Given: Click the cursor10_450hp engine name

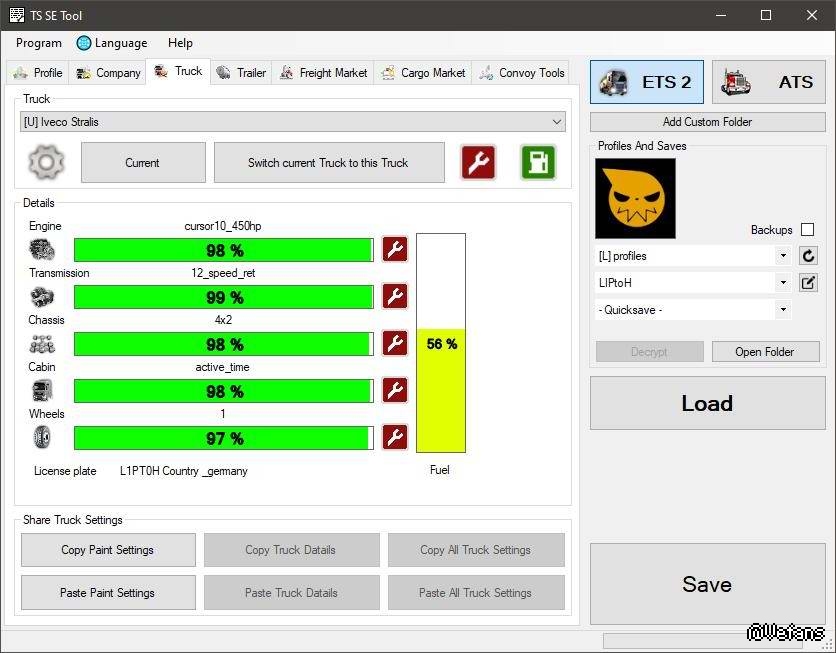Looking at the screenshot, I should [223, 226].
